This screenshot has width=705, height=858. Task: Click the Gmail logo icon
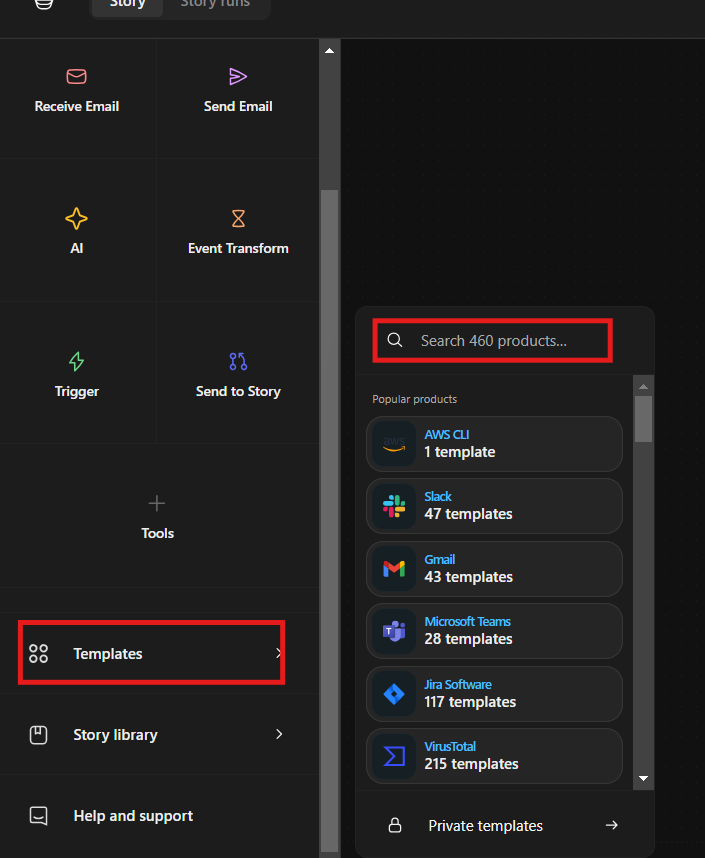pyautogui.click(x=394, y=569)
